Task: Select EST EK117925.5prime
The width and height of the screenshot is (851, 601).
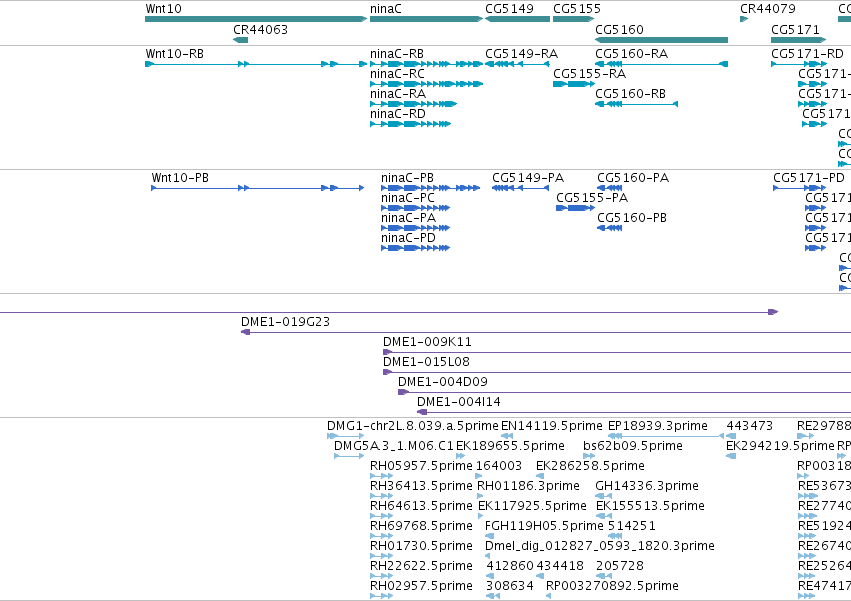Action: click(480, 516)
